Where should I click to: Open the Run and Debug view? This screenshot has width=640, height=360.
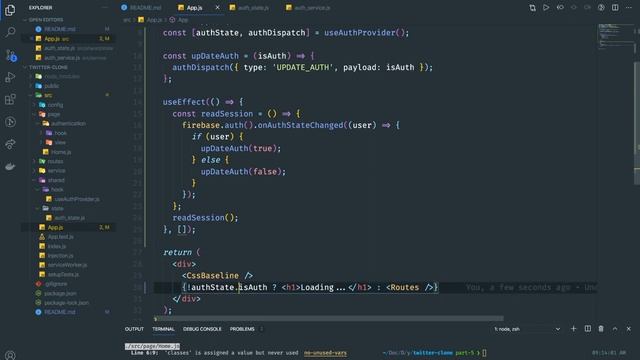pos(10,77)
